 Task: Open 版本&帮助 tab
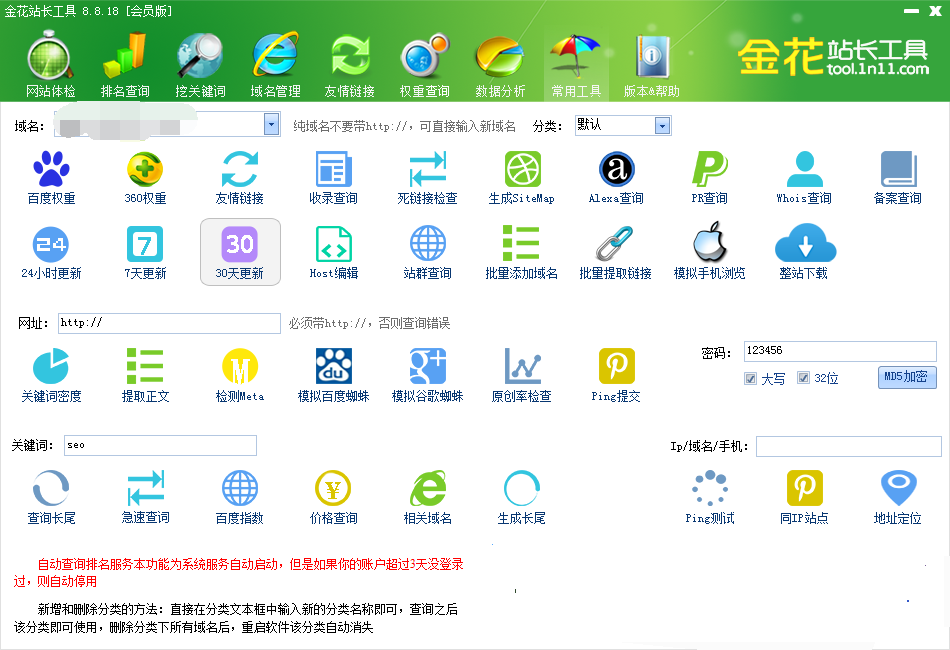coord(652,66)
